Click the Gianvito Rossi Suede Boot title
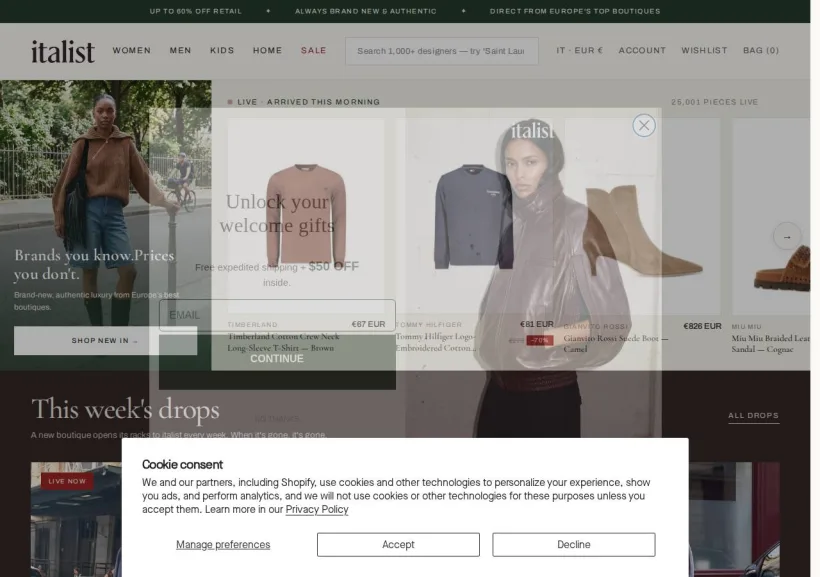The image size is (820, 577). [x=616, y=344]
